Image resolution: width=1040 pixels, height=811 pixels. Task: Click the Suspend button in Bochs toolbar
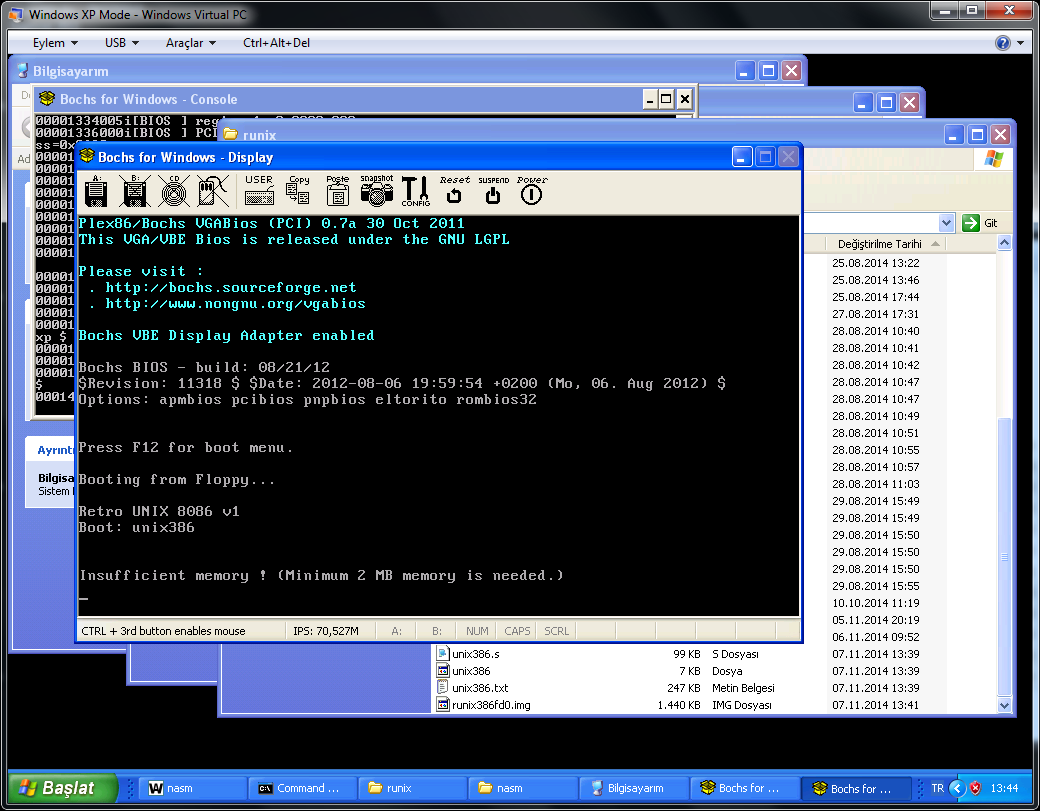(493, 190)
